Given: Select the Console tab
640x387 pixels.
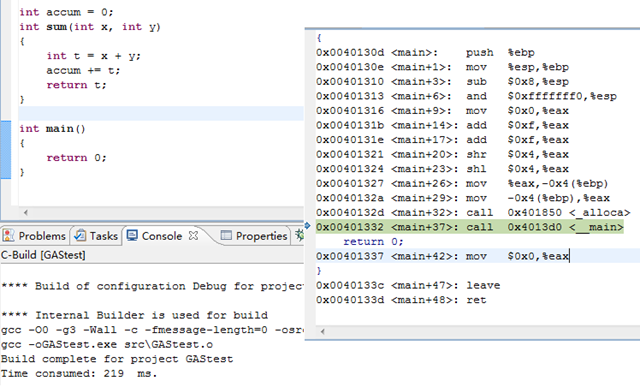Looking at the screenshot, I should point(163,236).
